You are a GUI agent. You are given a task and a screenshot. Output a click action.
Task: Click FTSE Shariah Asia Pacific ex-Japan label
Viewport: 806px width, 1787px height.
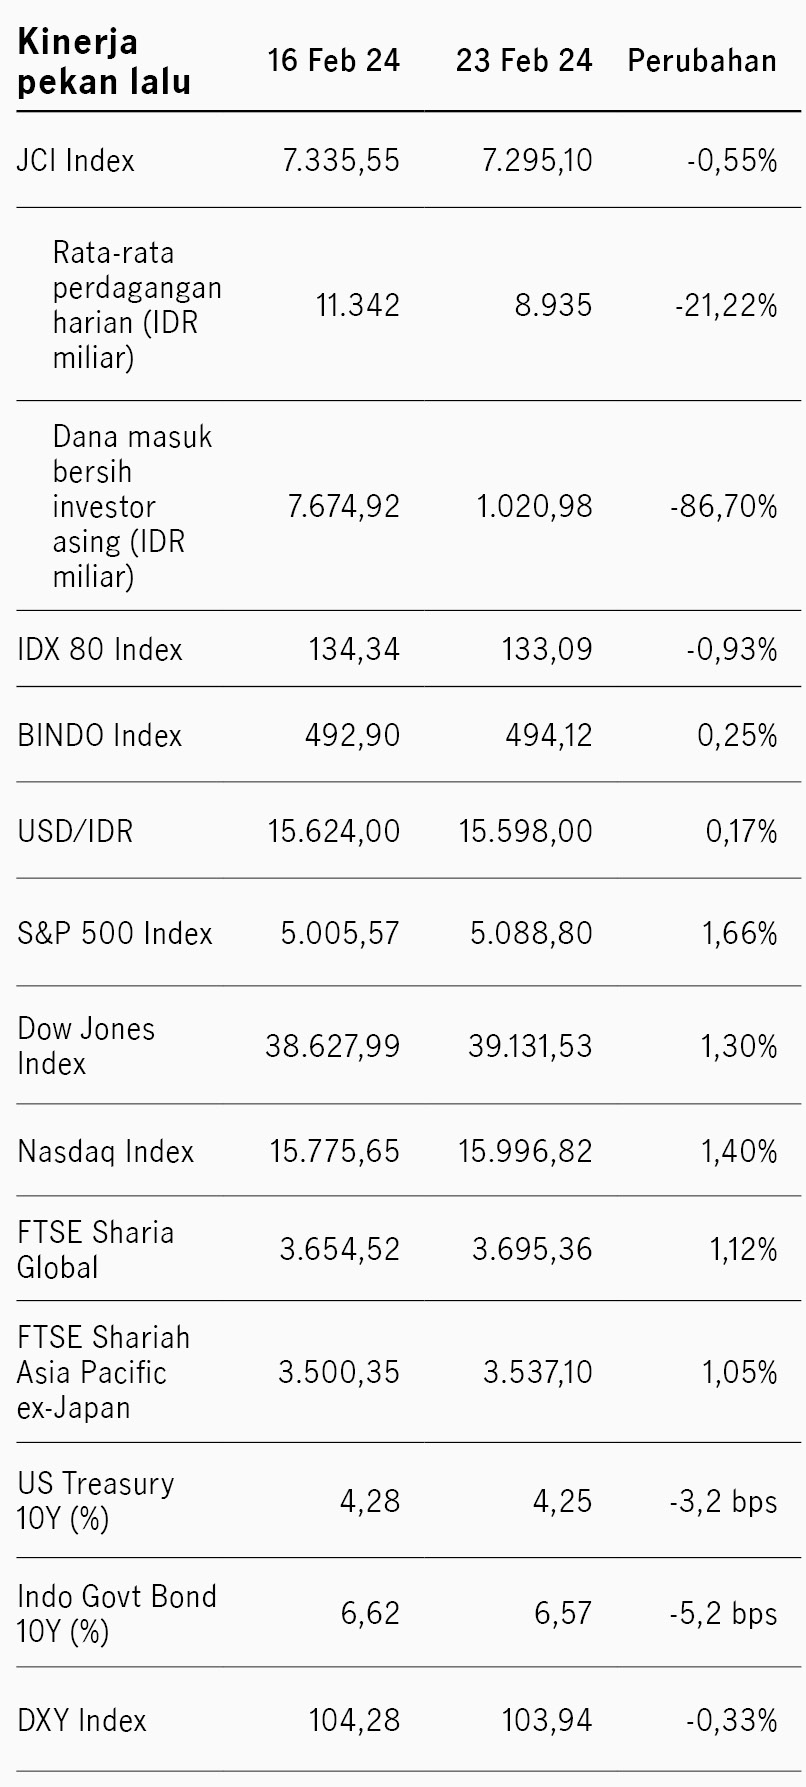point(103,1372)
